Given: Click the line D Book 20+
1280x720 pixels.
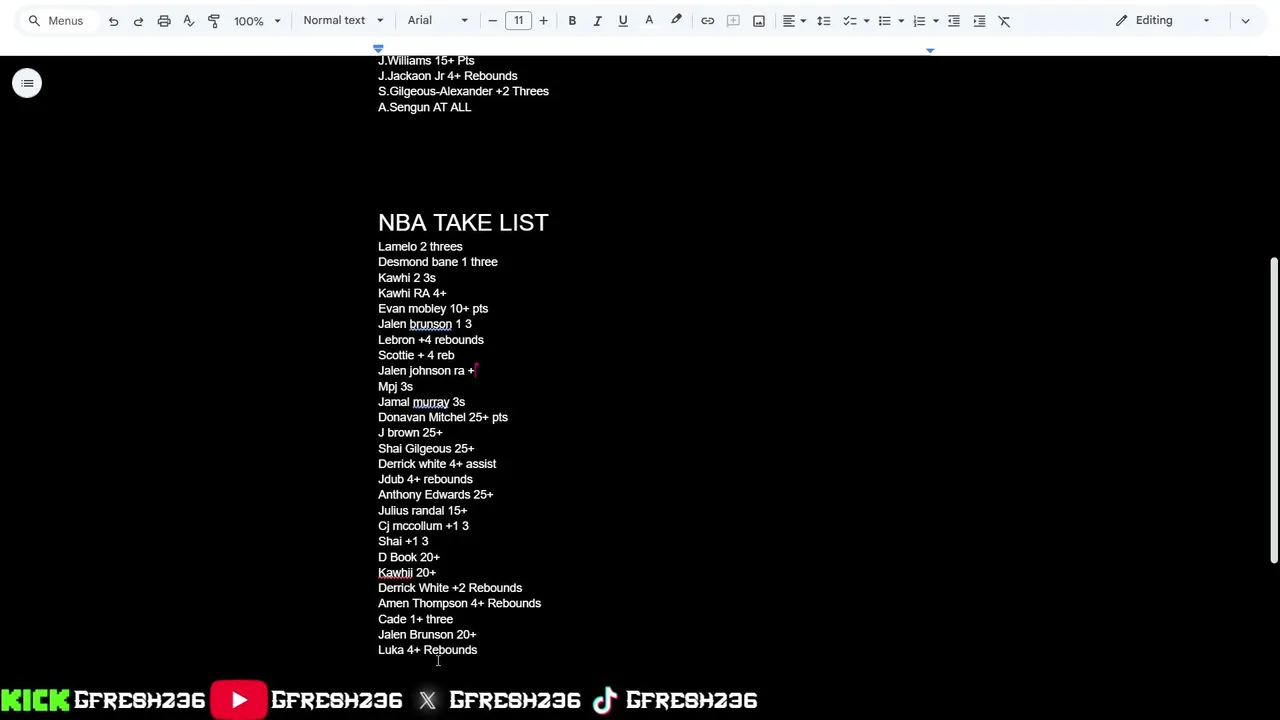Looking at the screenshot, I should click(409, 557).
